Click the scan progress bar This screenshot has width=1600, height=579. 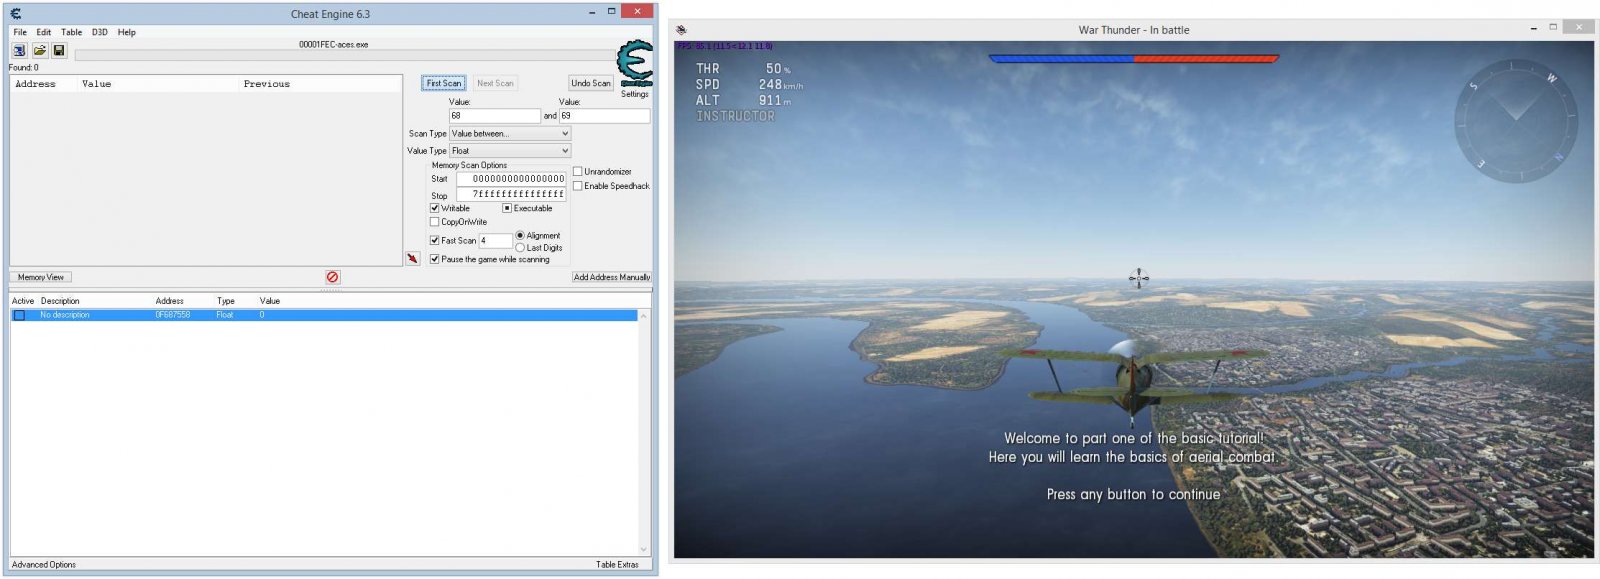click(344, 56)
